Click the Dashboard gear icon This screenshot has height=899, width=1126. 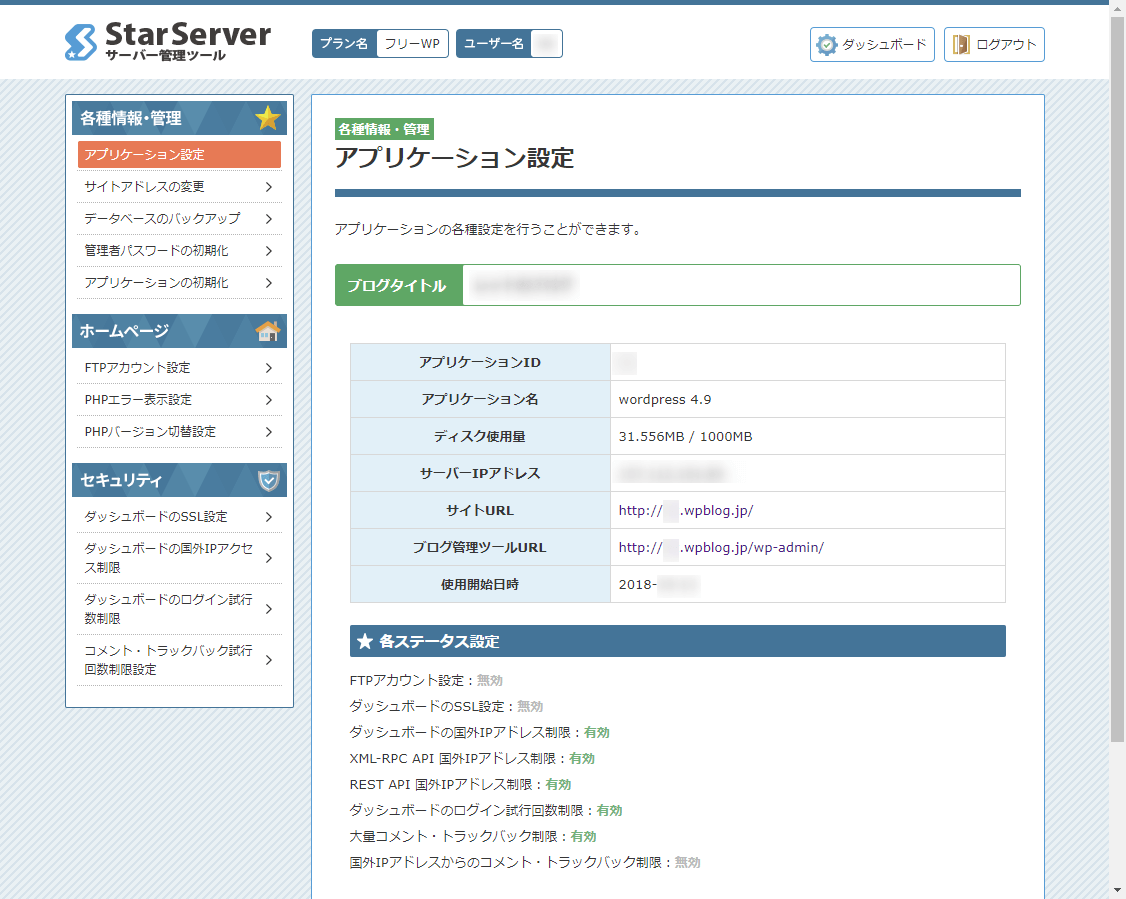click(x=827, y=45)
